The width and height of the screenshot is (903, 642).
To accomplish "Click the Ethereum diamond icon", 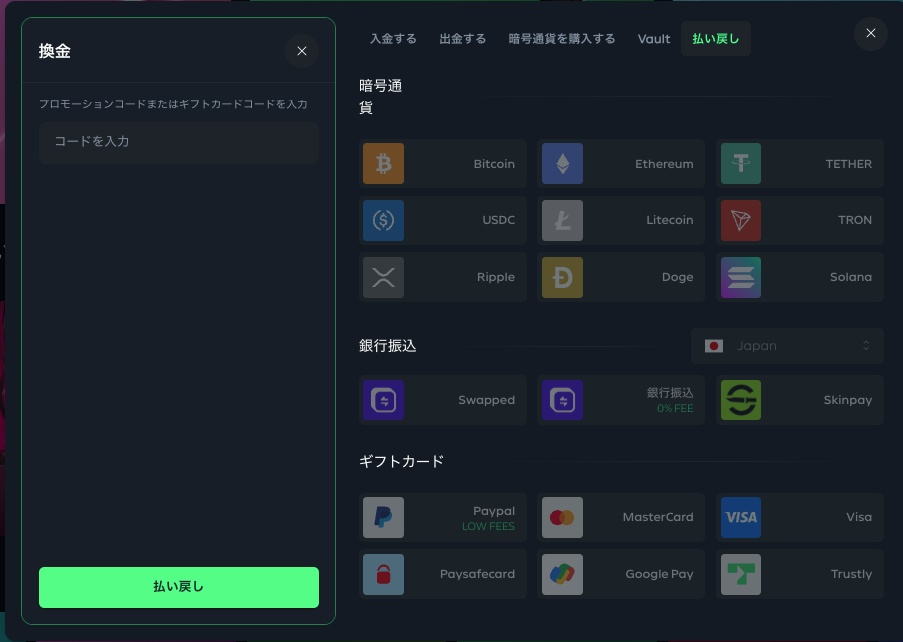I will coord(563,164).
